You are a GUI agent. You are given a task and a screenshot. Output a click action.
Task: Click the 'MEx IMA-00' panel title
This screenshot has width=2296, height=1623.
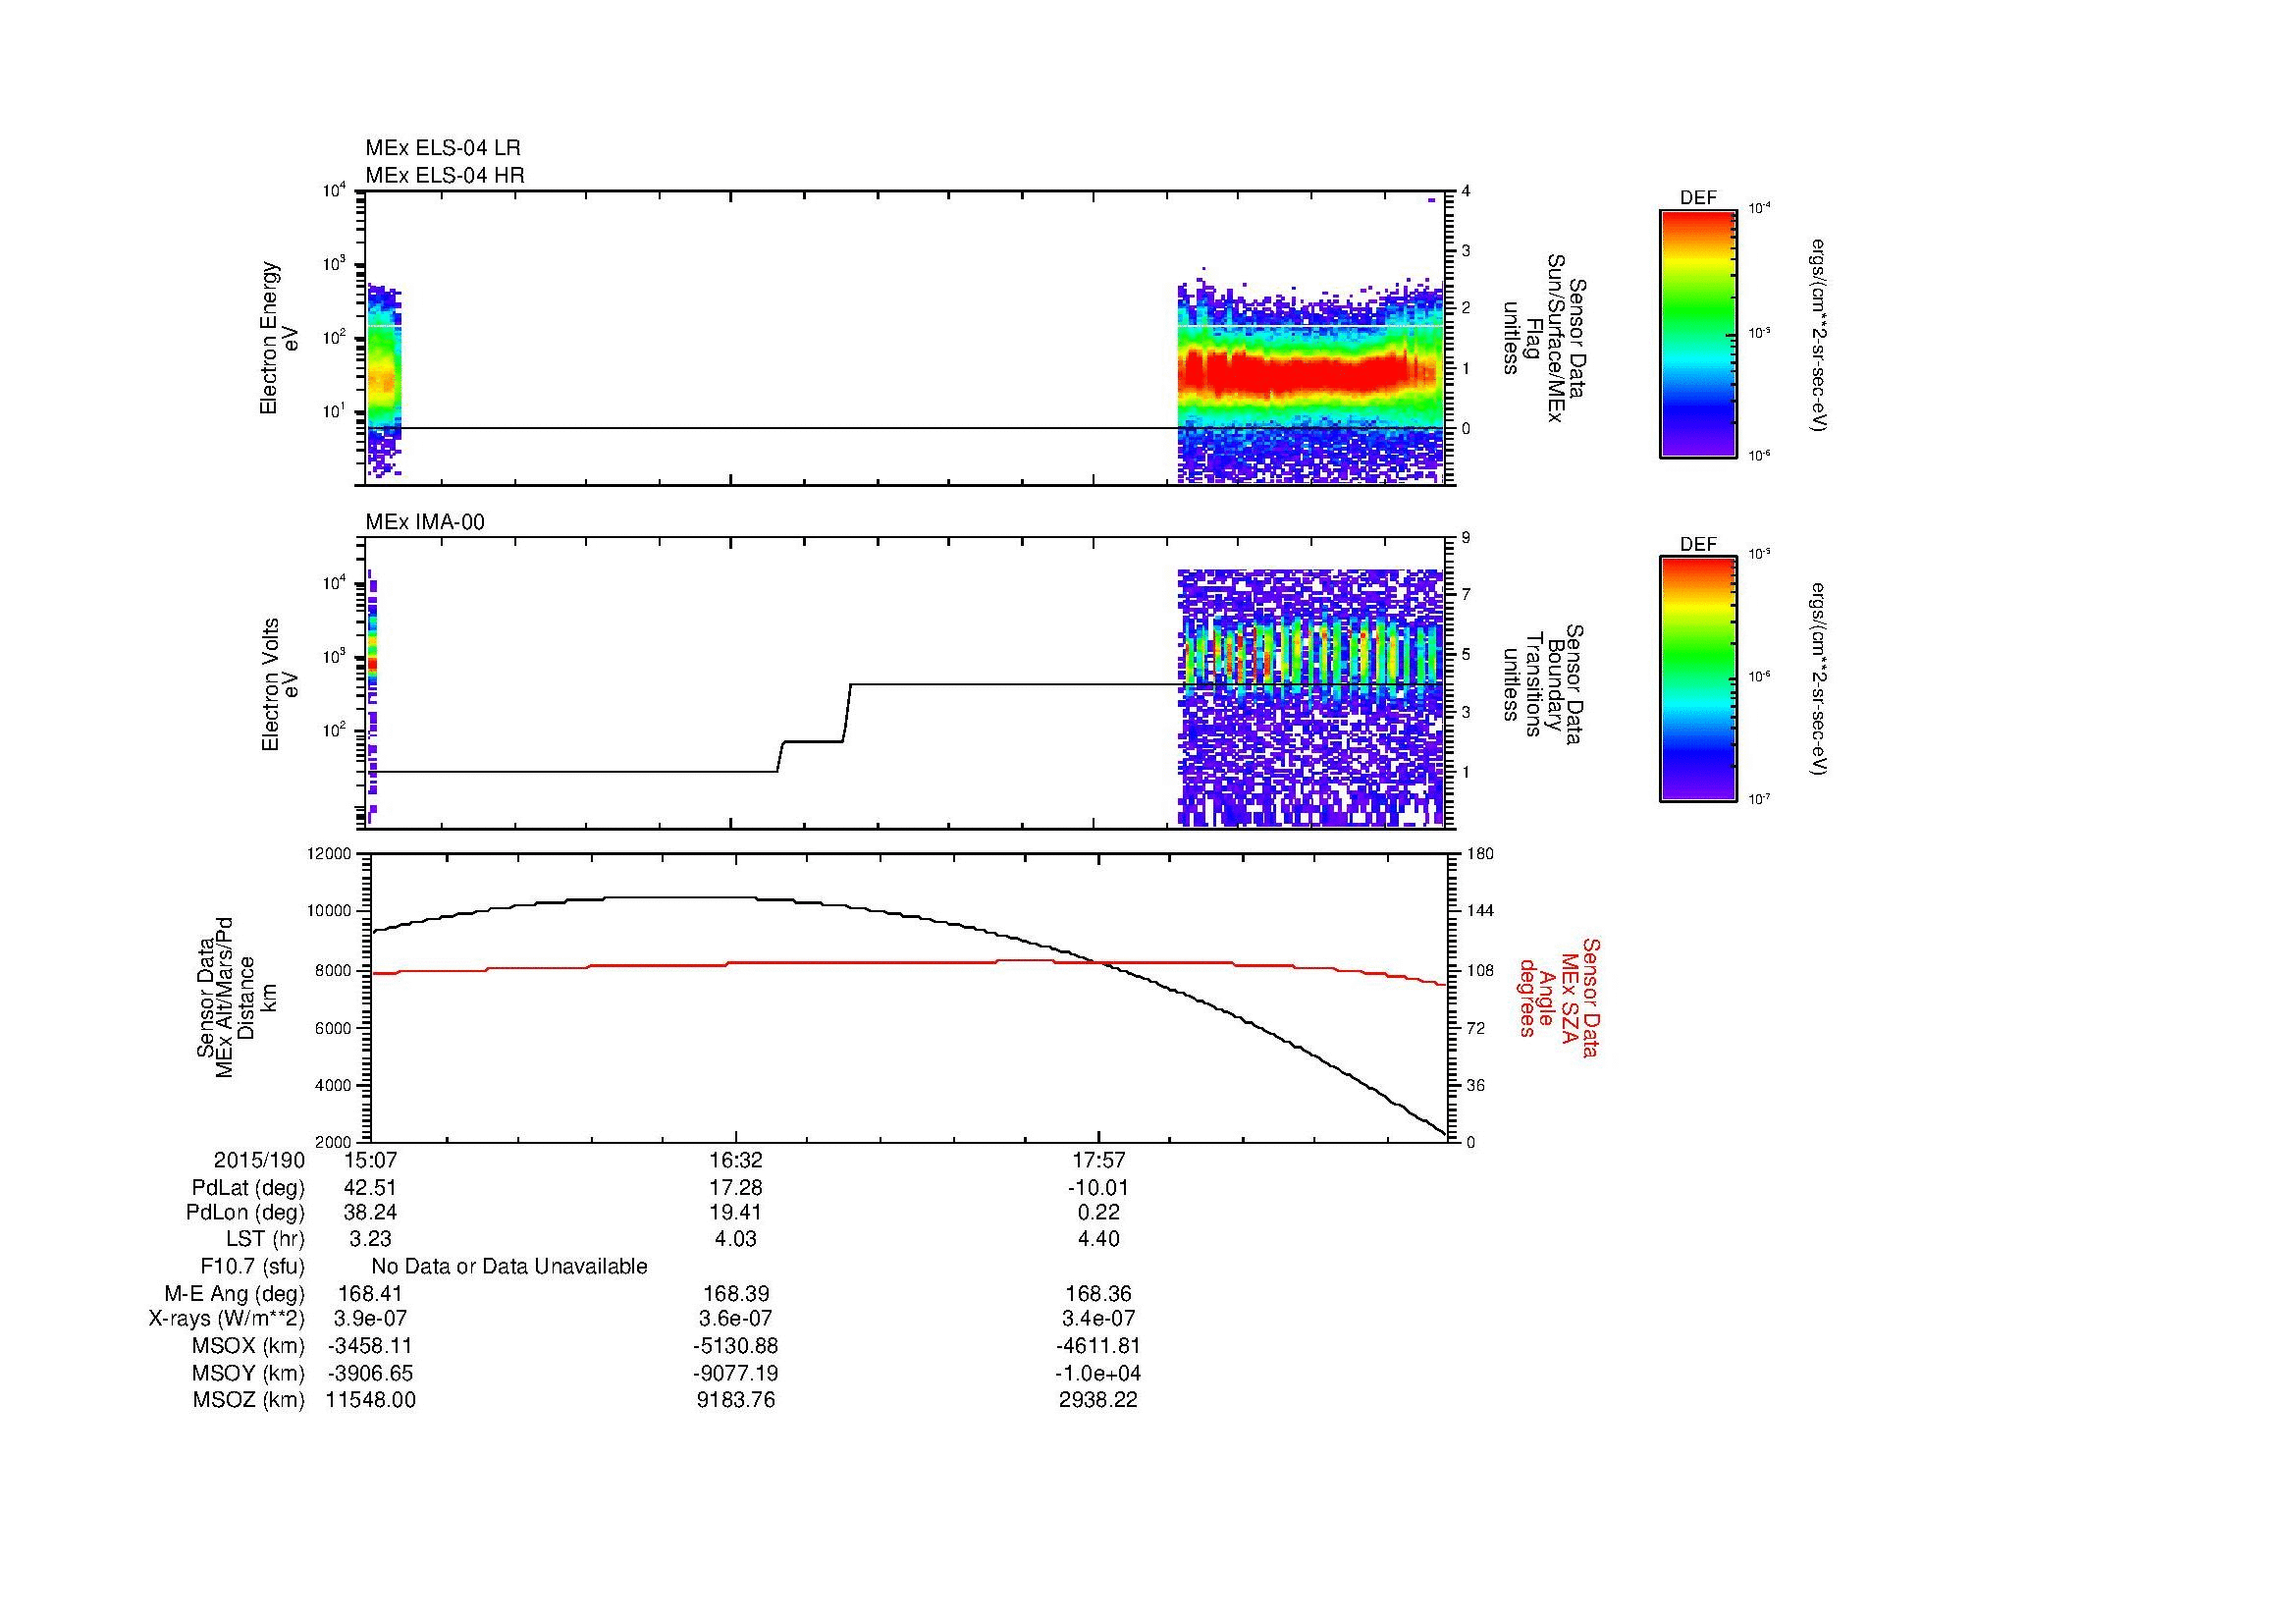click(x=425, y=522)
